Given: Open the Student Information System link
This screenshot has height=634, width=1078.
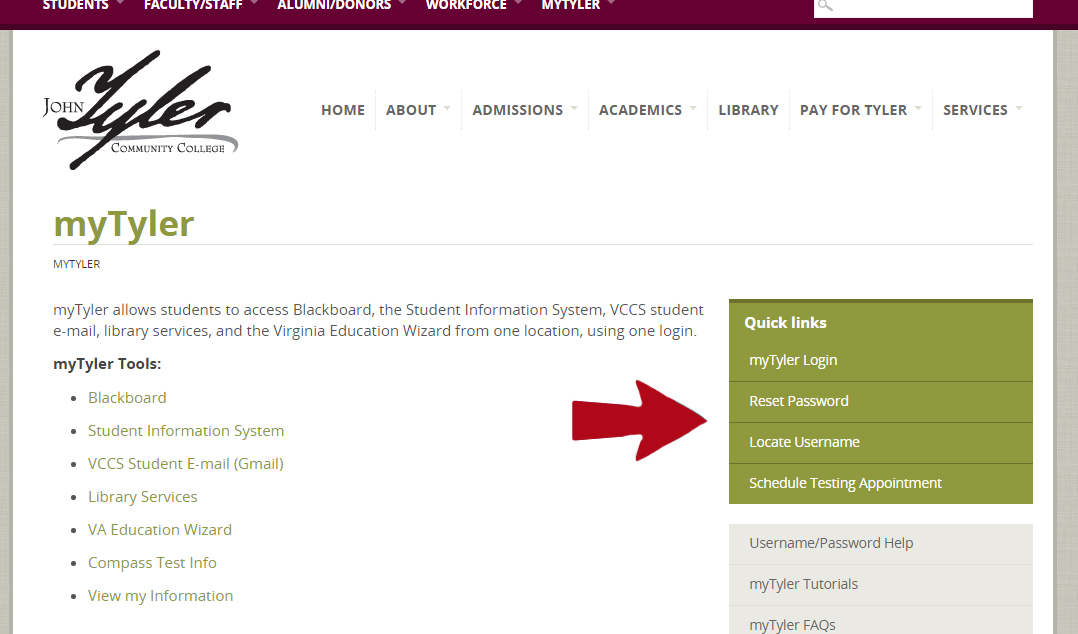Looking at the screenshot, I should [x=186, y=430].
